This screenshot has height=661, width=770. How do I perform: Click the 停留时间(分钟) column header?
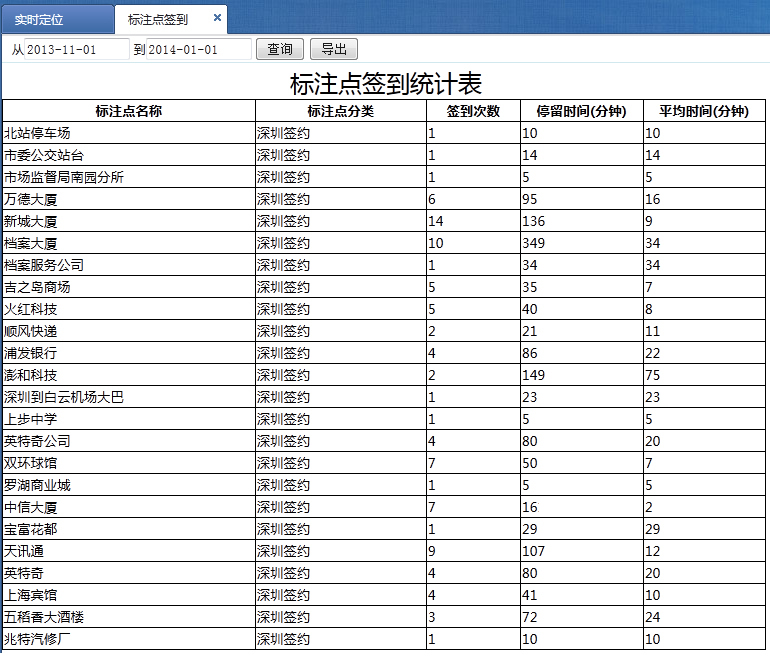[581, 111]
